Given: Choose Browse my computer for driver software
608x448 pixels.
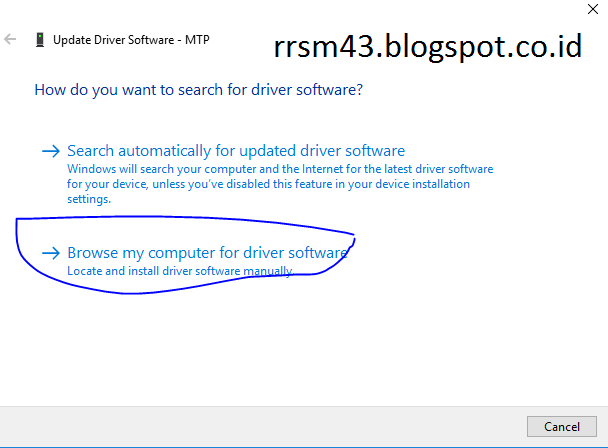Looking at the screenshot, I should pyautogui.click(x=207, y=253).
